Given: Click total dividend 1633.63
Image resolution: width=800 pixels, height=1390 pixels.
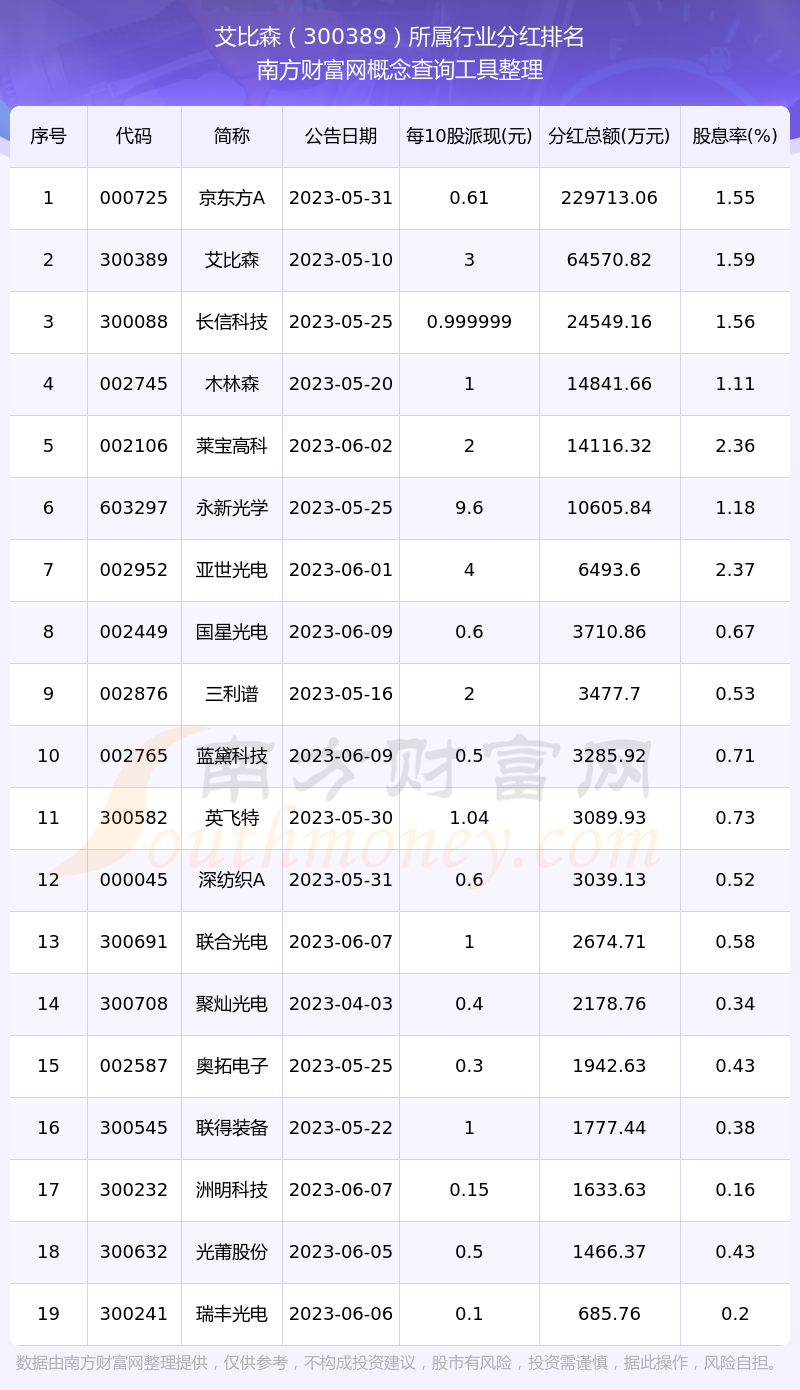Looking at the screenshot, I should [610, 1190].
